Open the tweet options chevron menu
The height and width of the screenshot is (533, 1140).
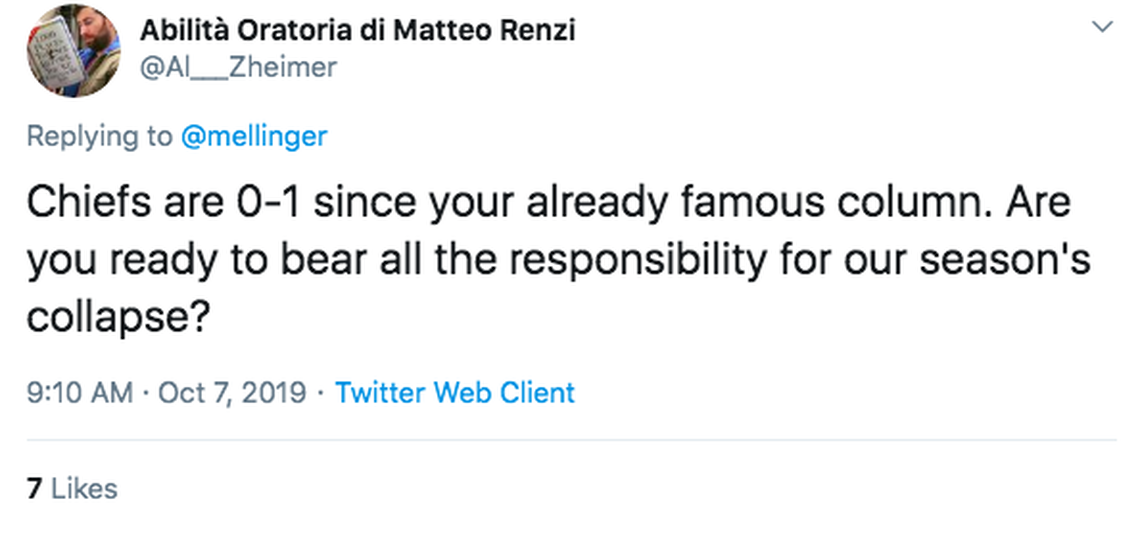tap(1103, 27)
